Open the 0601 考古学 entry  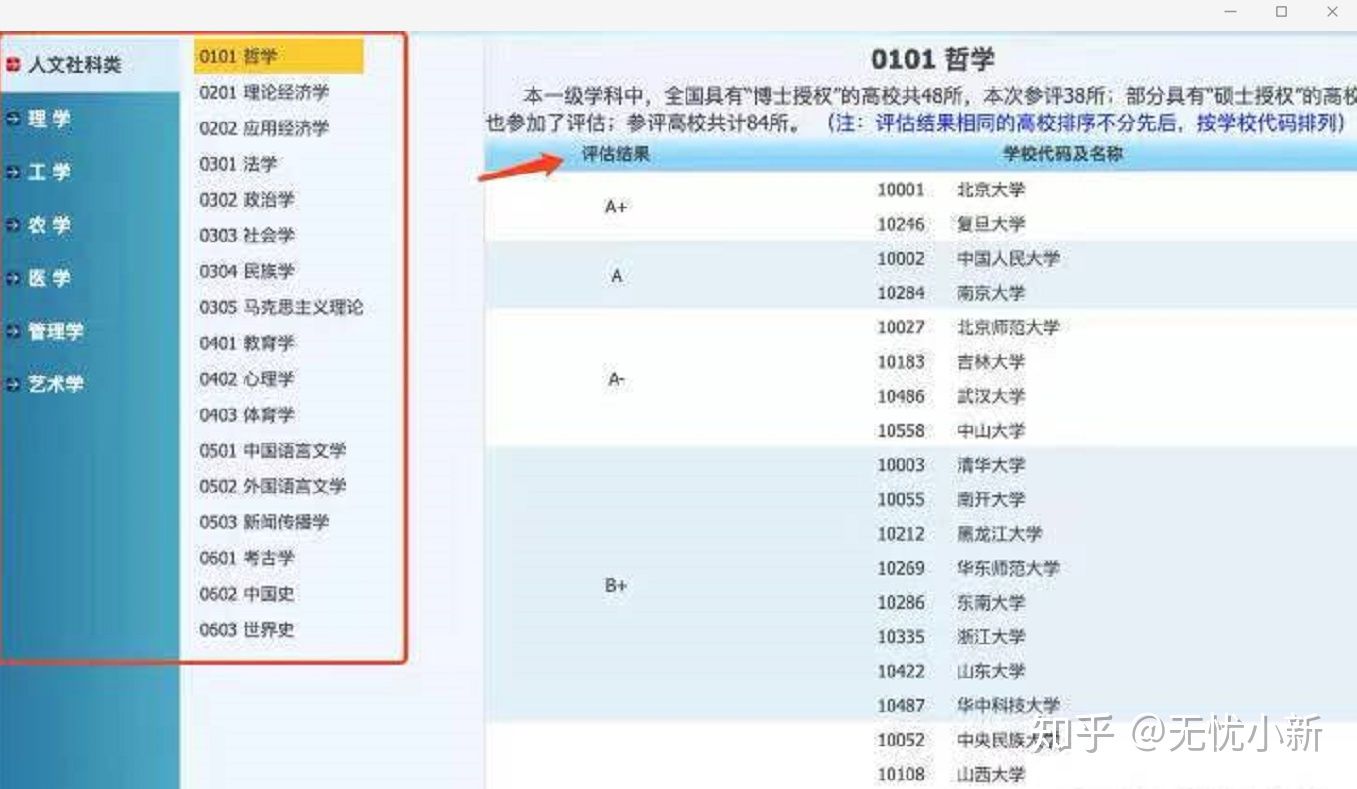coord(245,558)
